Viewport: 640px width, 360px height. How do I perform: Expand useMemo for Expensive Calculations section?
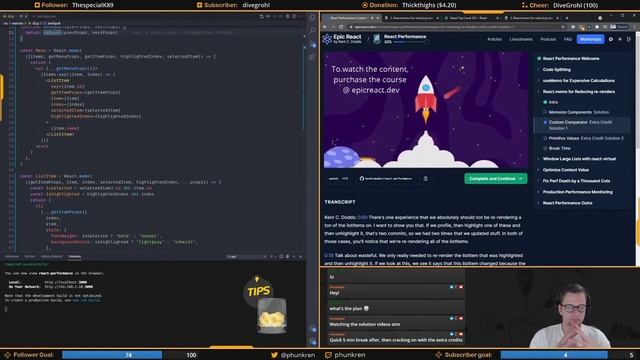[578, 81]
